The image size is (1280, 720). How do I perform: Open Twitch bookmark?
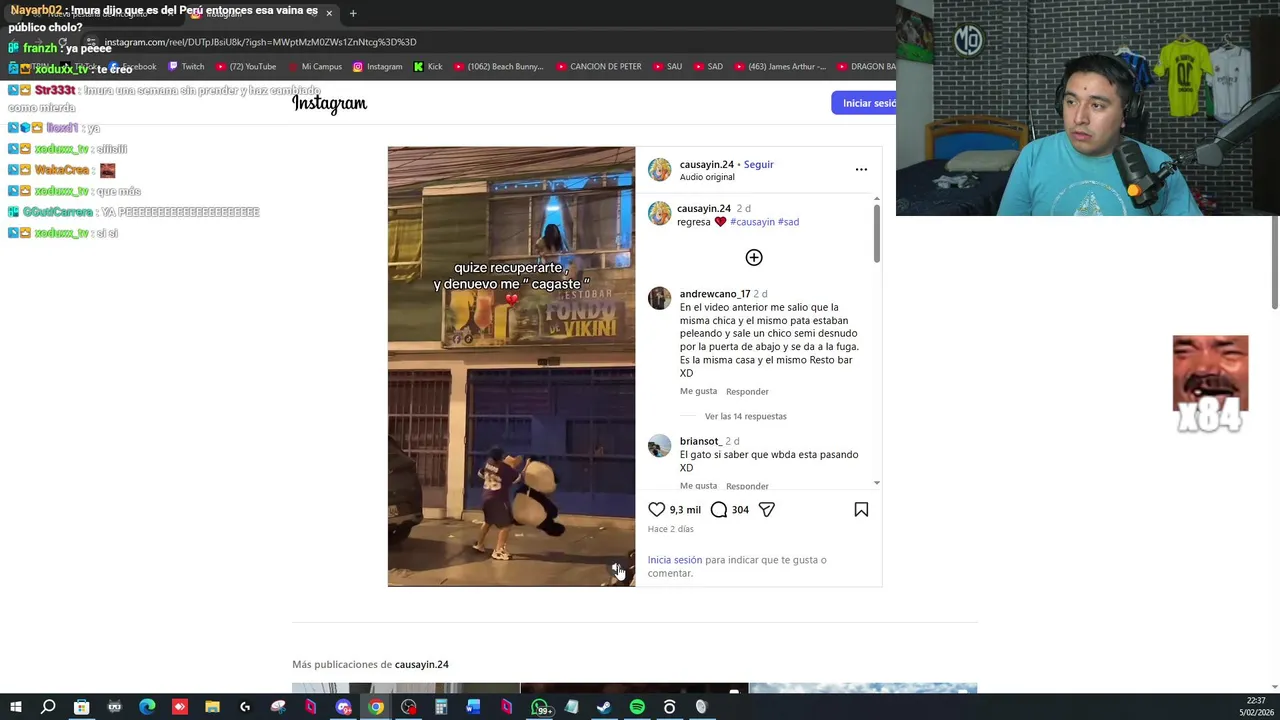(186, 67)
